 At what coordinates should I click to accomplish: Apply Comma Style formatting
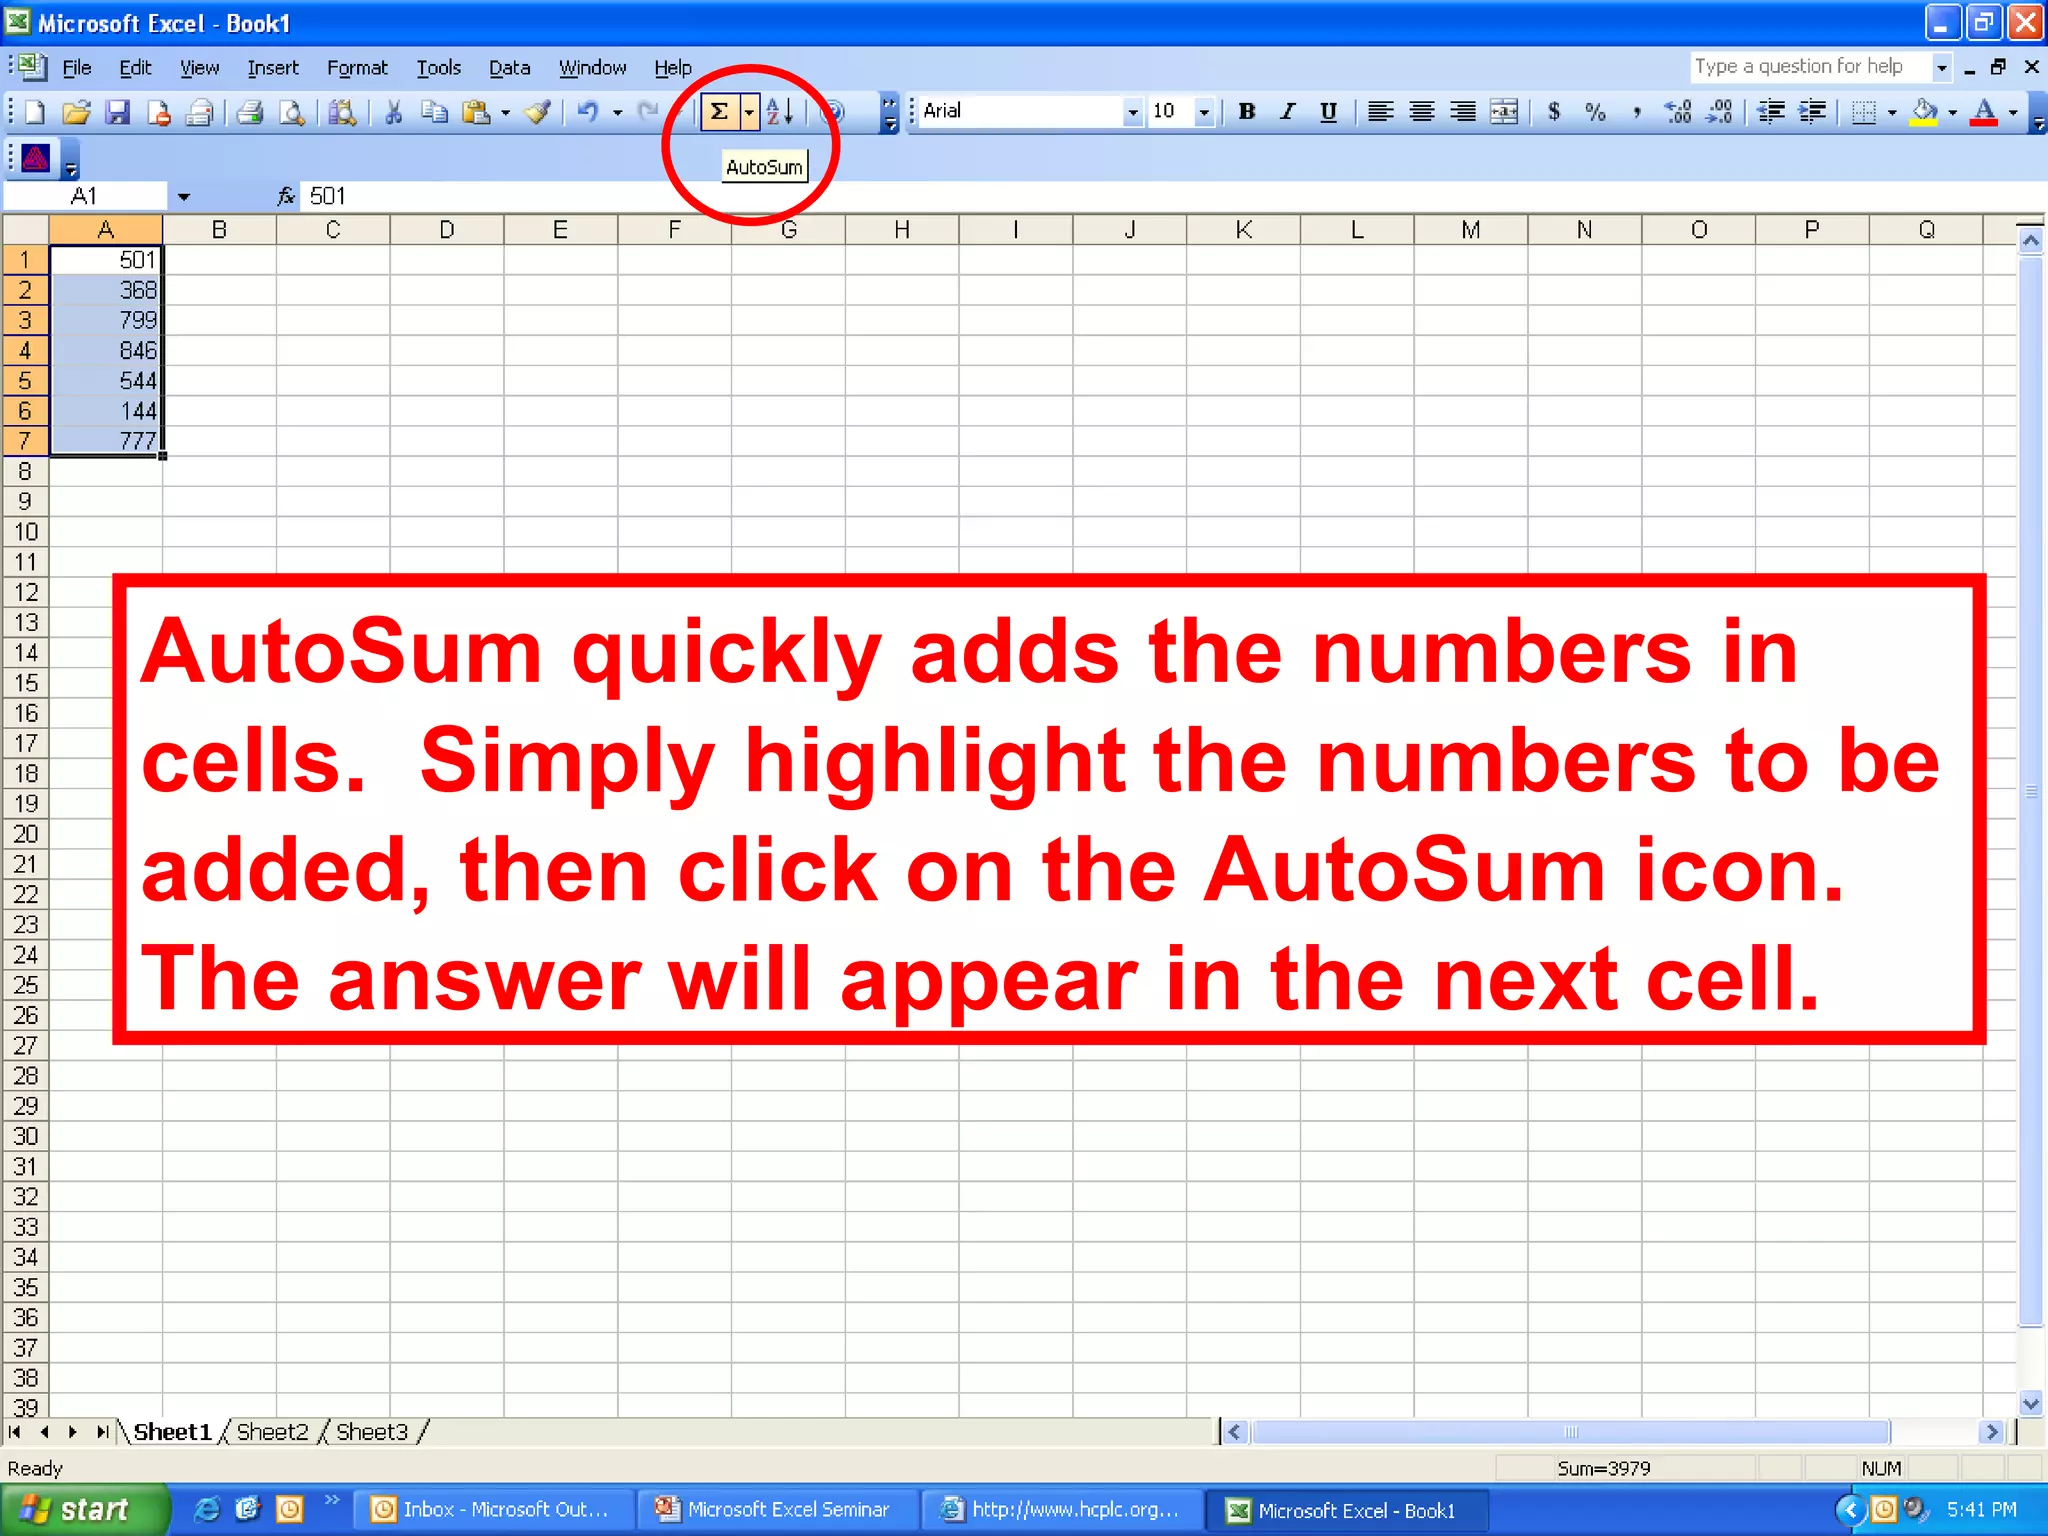click(1636, 112)
